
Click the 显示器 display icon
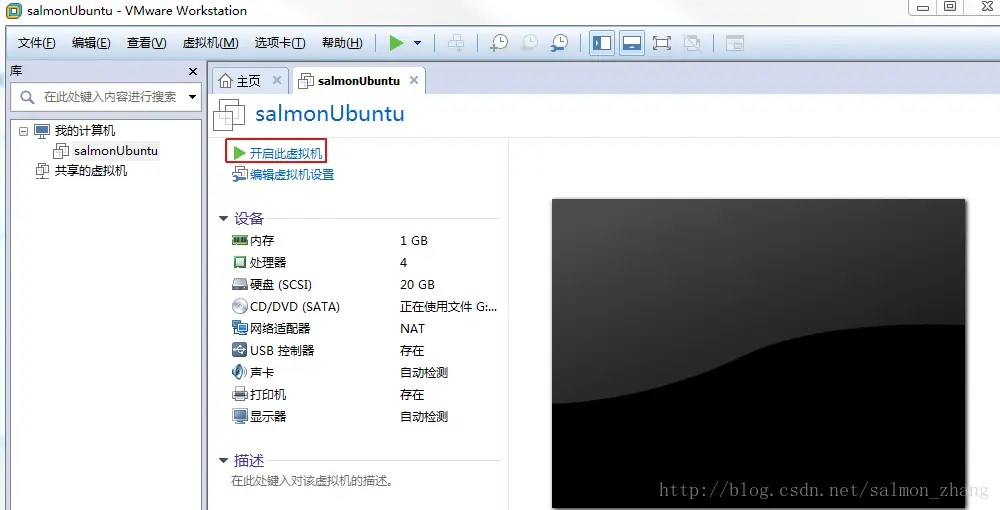[240, 416]
